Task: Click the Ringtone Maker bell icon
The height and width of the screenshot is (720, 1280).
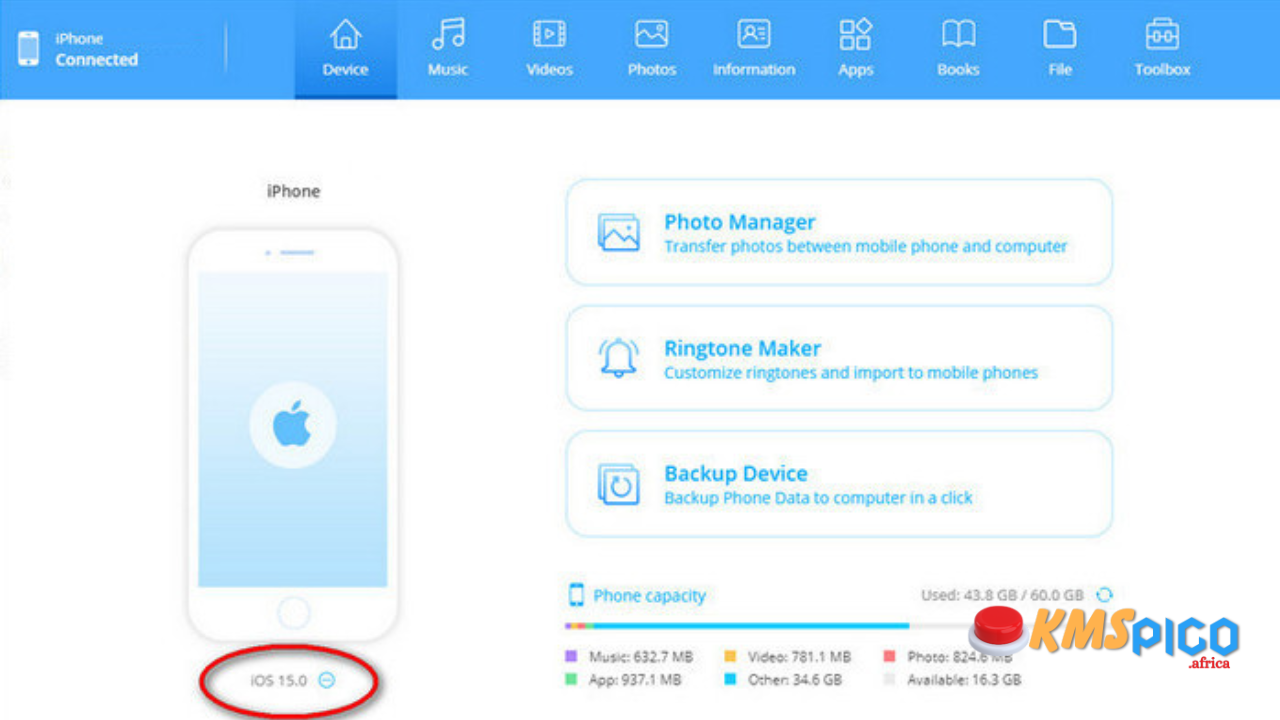Action: tap(618, 358)
